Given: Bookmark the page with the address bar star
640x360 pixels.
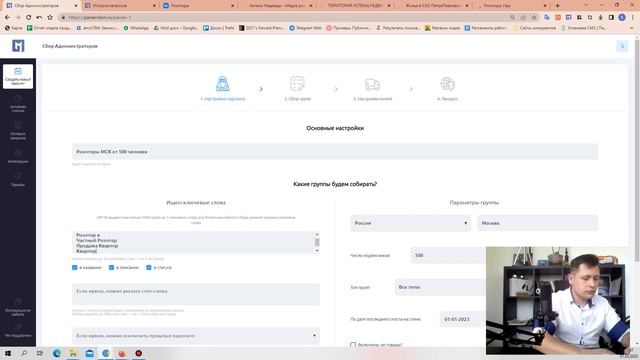Looking at the screenshot, I should 534,18.
